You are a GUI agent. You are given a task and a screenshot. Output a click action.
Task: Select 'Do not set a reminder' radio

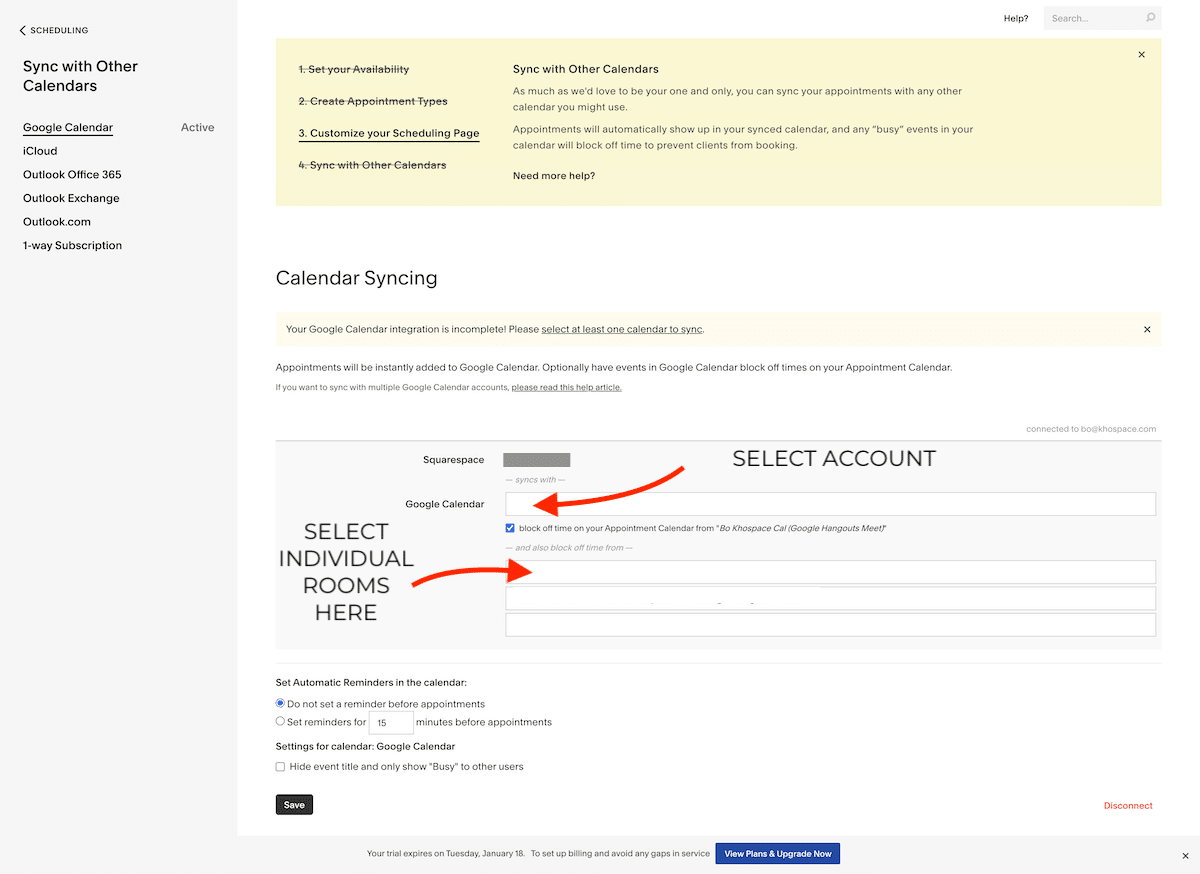280,704
